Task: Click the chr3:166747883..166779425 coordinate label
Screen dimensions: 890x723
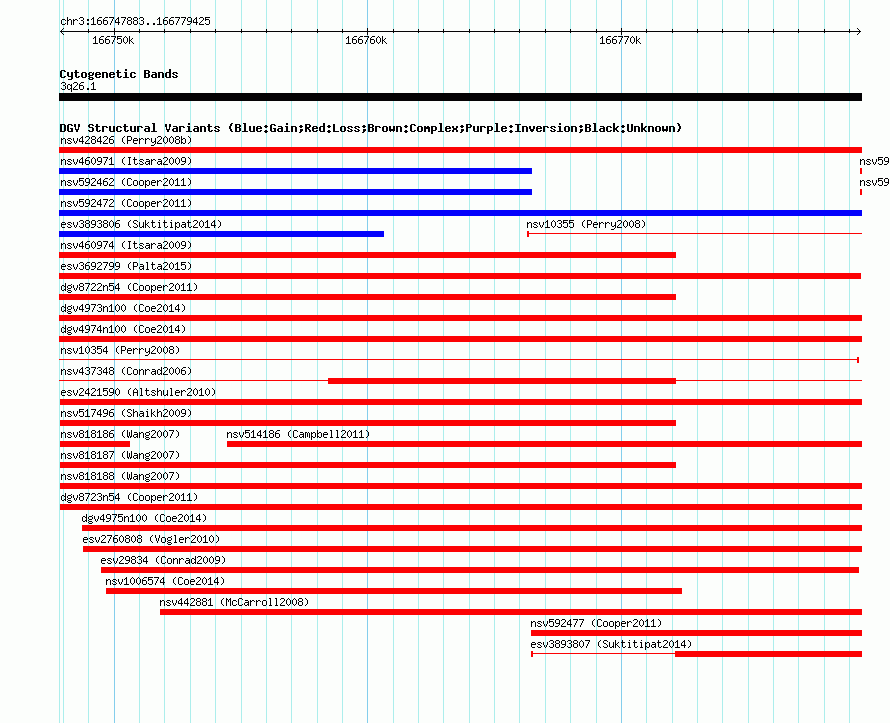Action: tap(135, 21)
